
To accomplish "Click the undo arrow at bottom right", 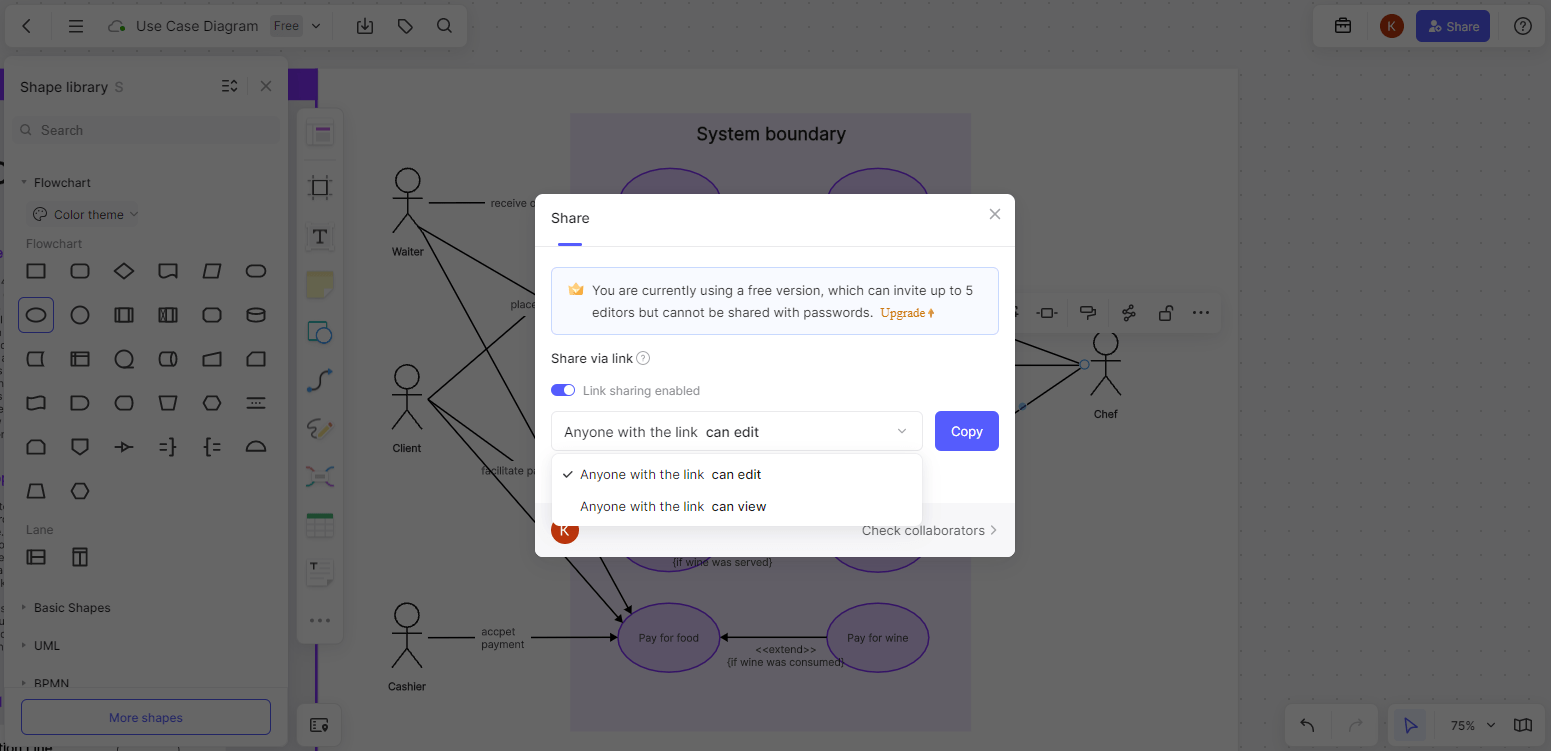I will 1306,725.
